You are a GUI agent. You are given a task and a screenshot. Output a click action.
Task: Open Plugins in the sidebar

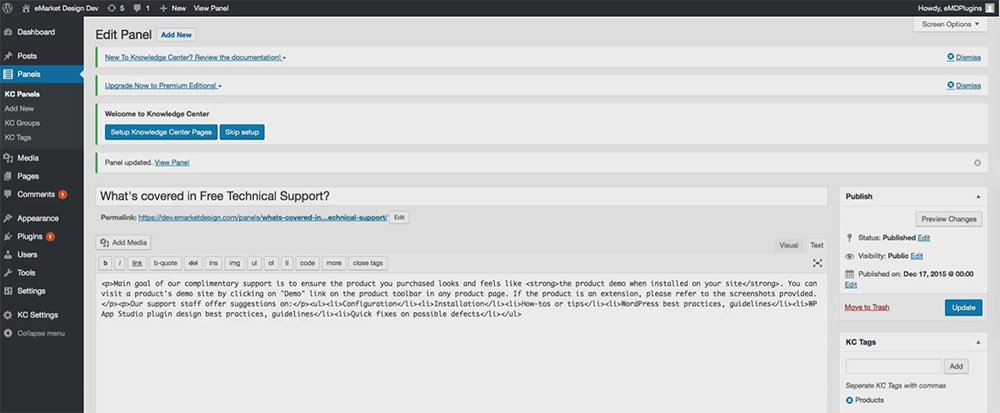pyautogui.click(x=30, y=236)
